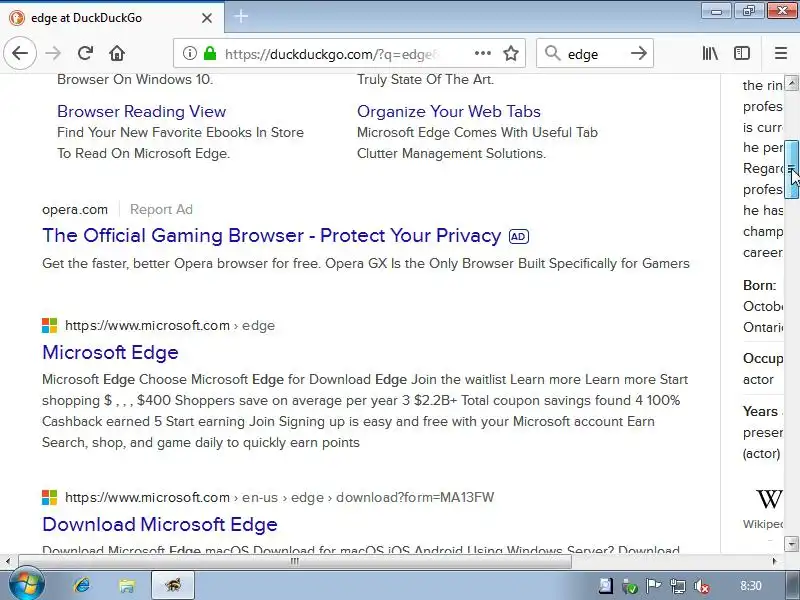This screenshot has width=800, height=600.
Task: Click the network tray icon
Action: pos(678,587)
